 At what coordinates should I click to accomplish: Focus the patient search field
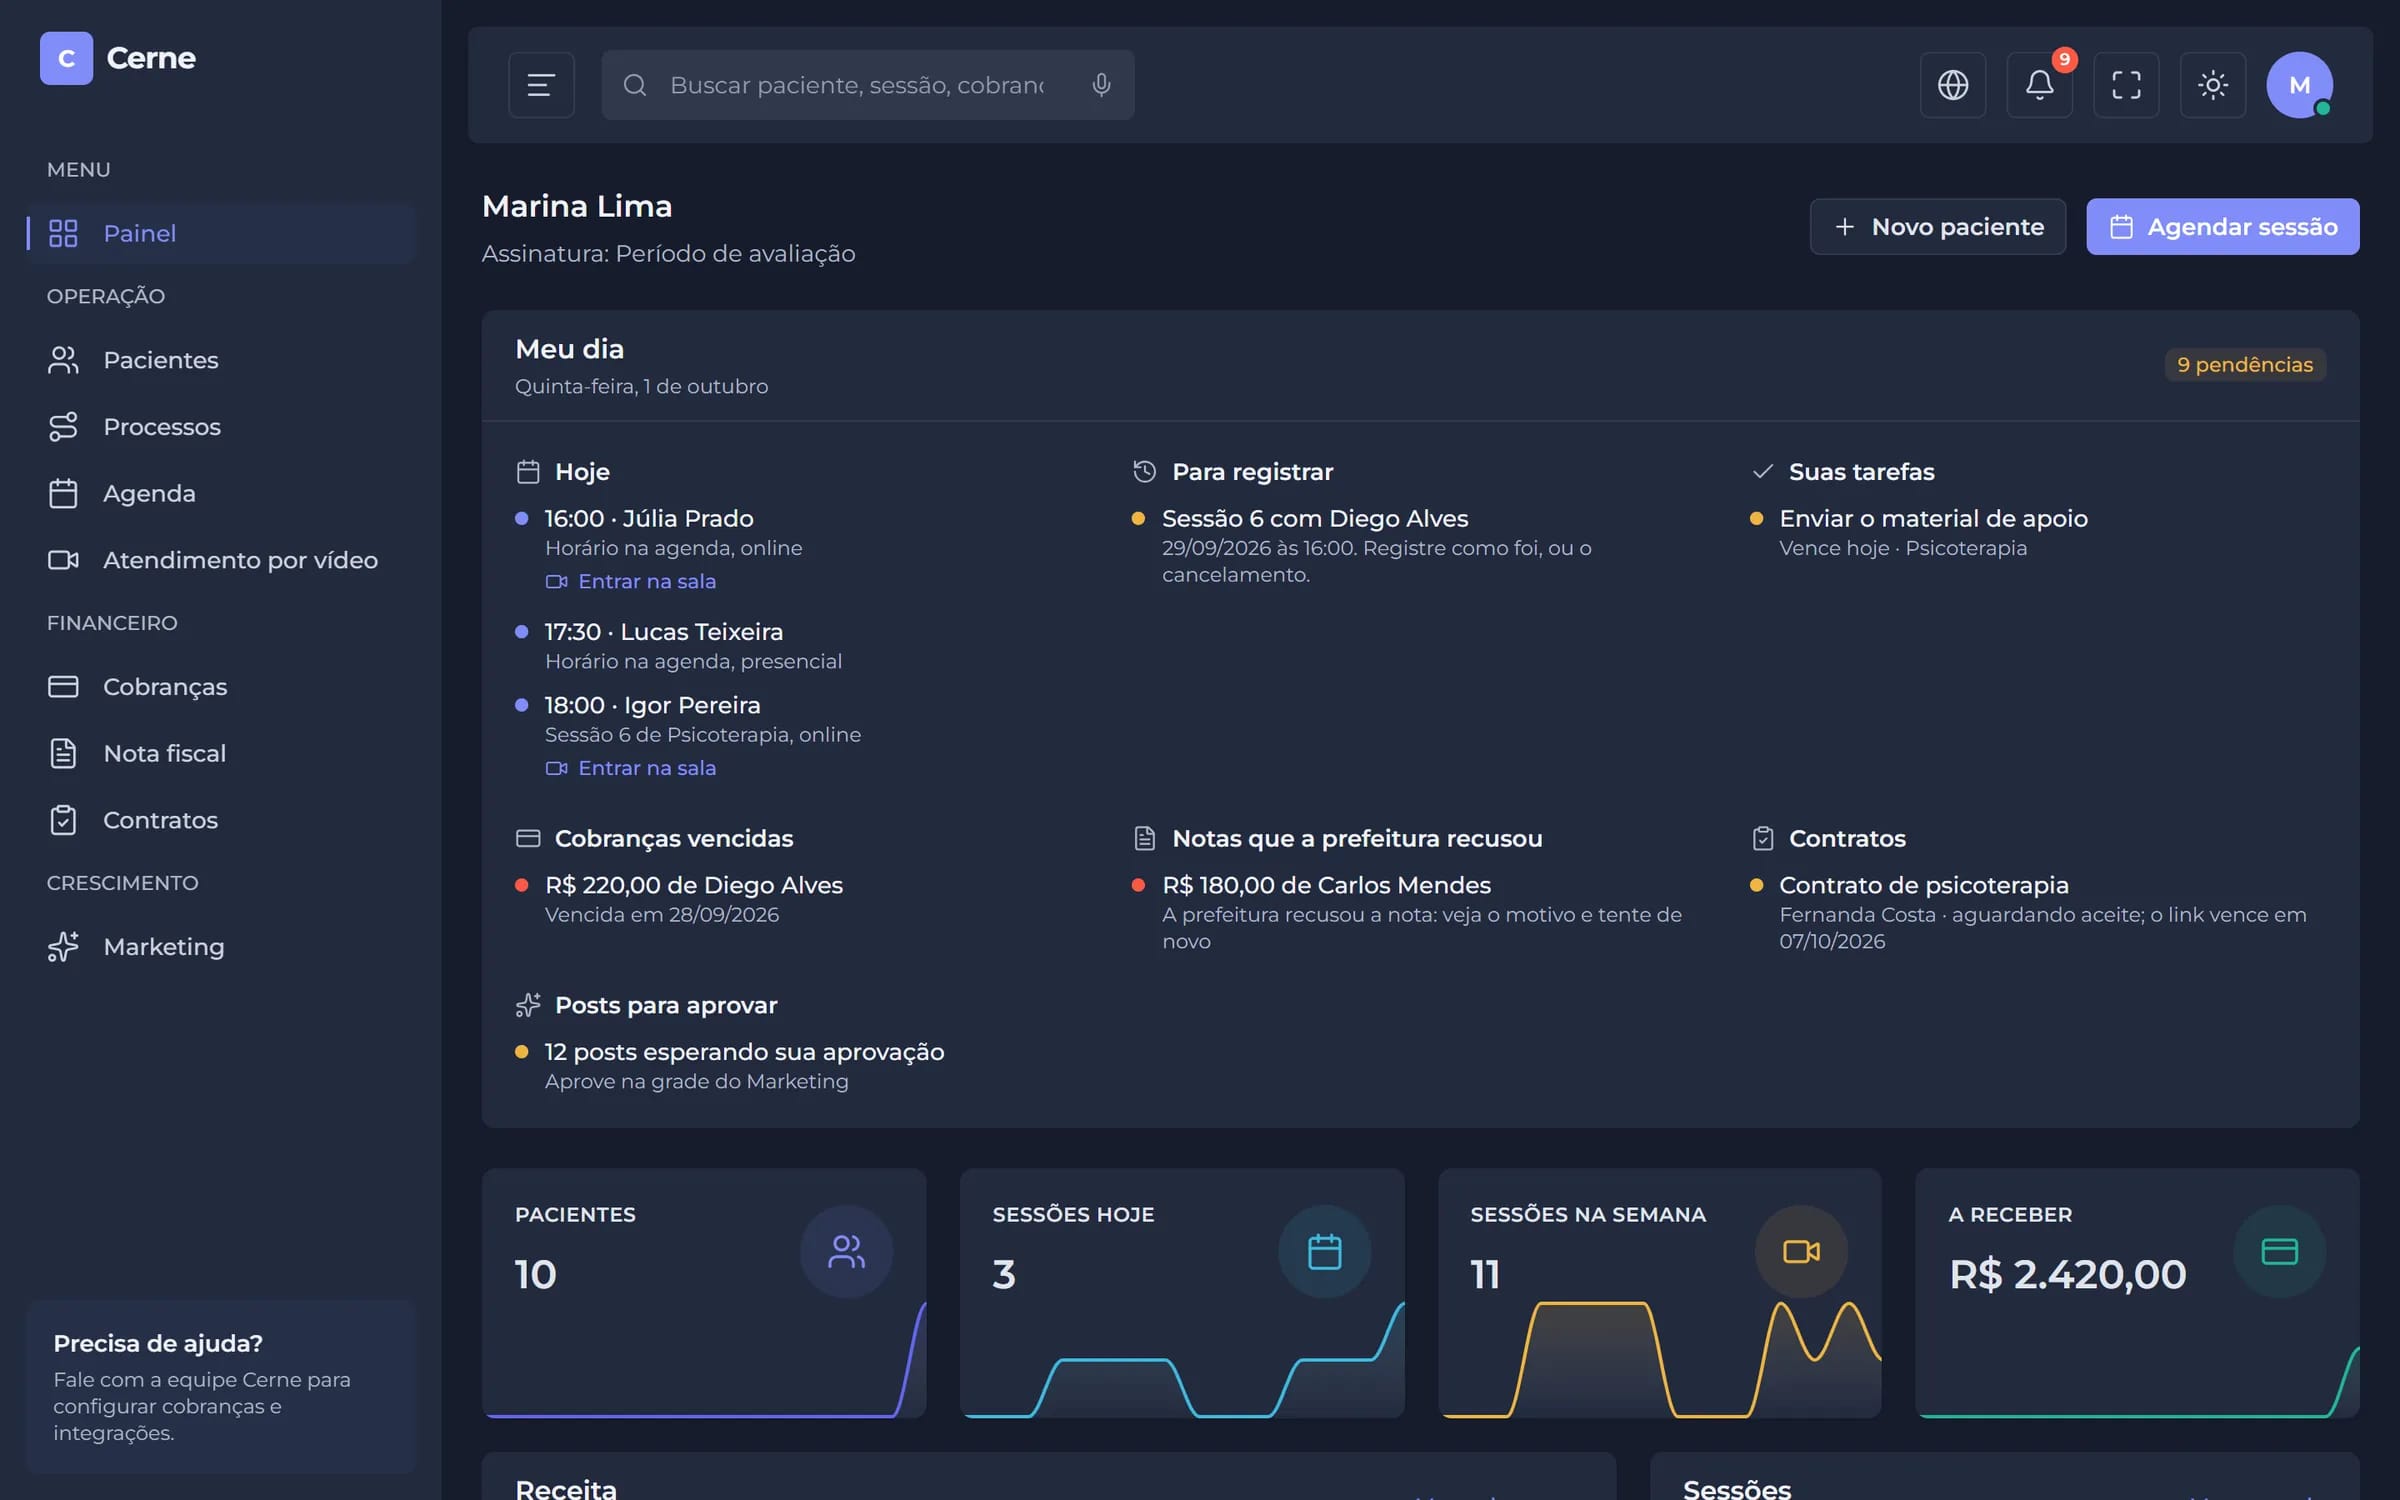point(868,85)
